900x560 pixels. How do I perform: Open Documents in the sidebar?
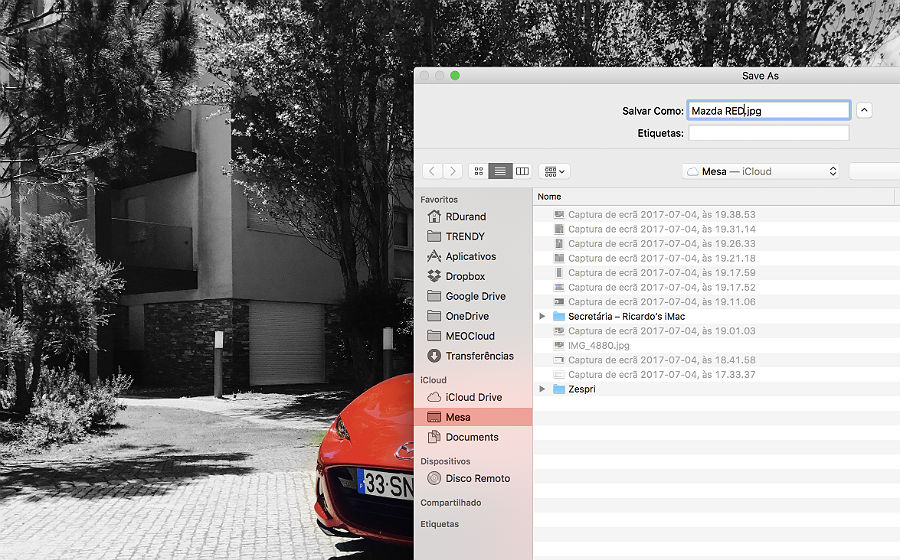point(473,437)
